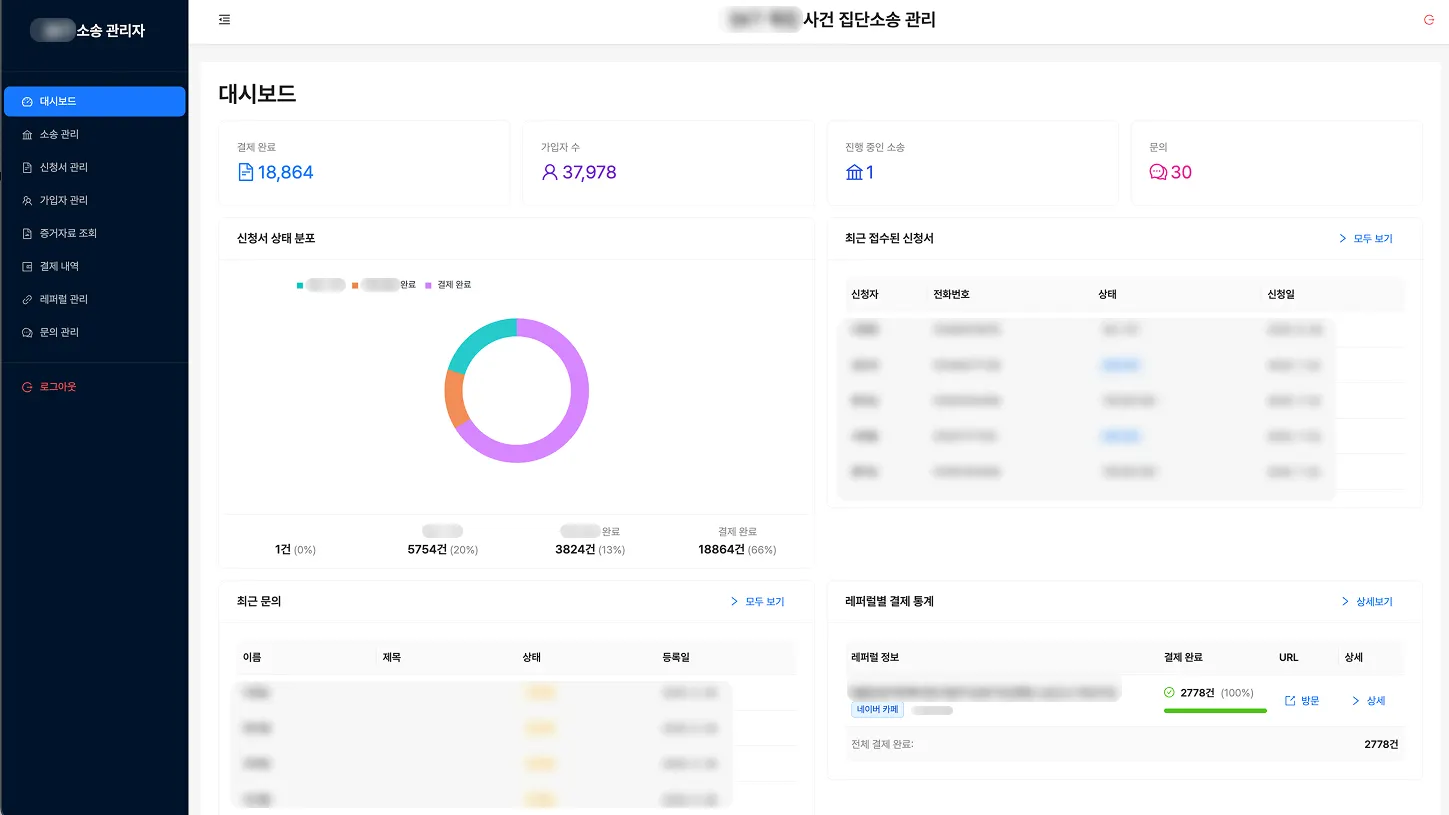Click the 신청서 상태 분포 heading
The width and height of the screenshot is (1449, 815).
(x=276, y=238)
